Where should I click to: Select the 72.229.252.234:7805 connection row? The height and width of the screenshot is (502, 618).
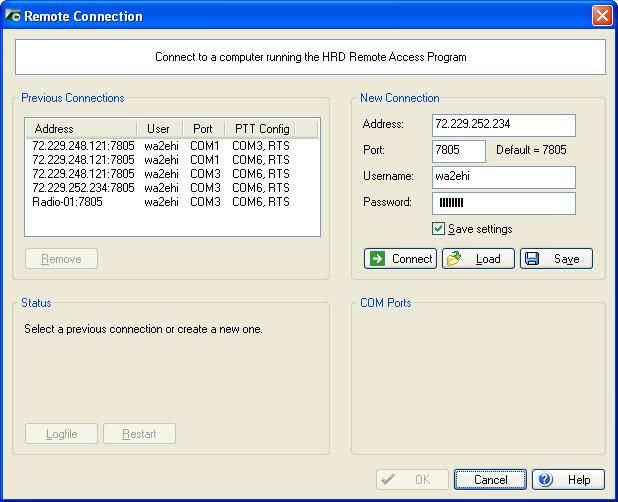tap(83, 188)
